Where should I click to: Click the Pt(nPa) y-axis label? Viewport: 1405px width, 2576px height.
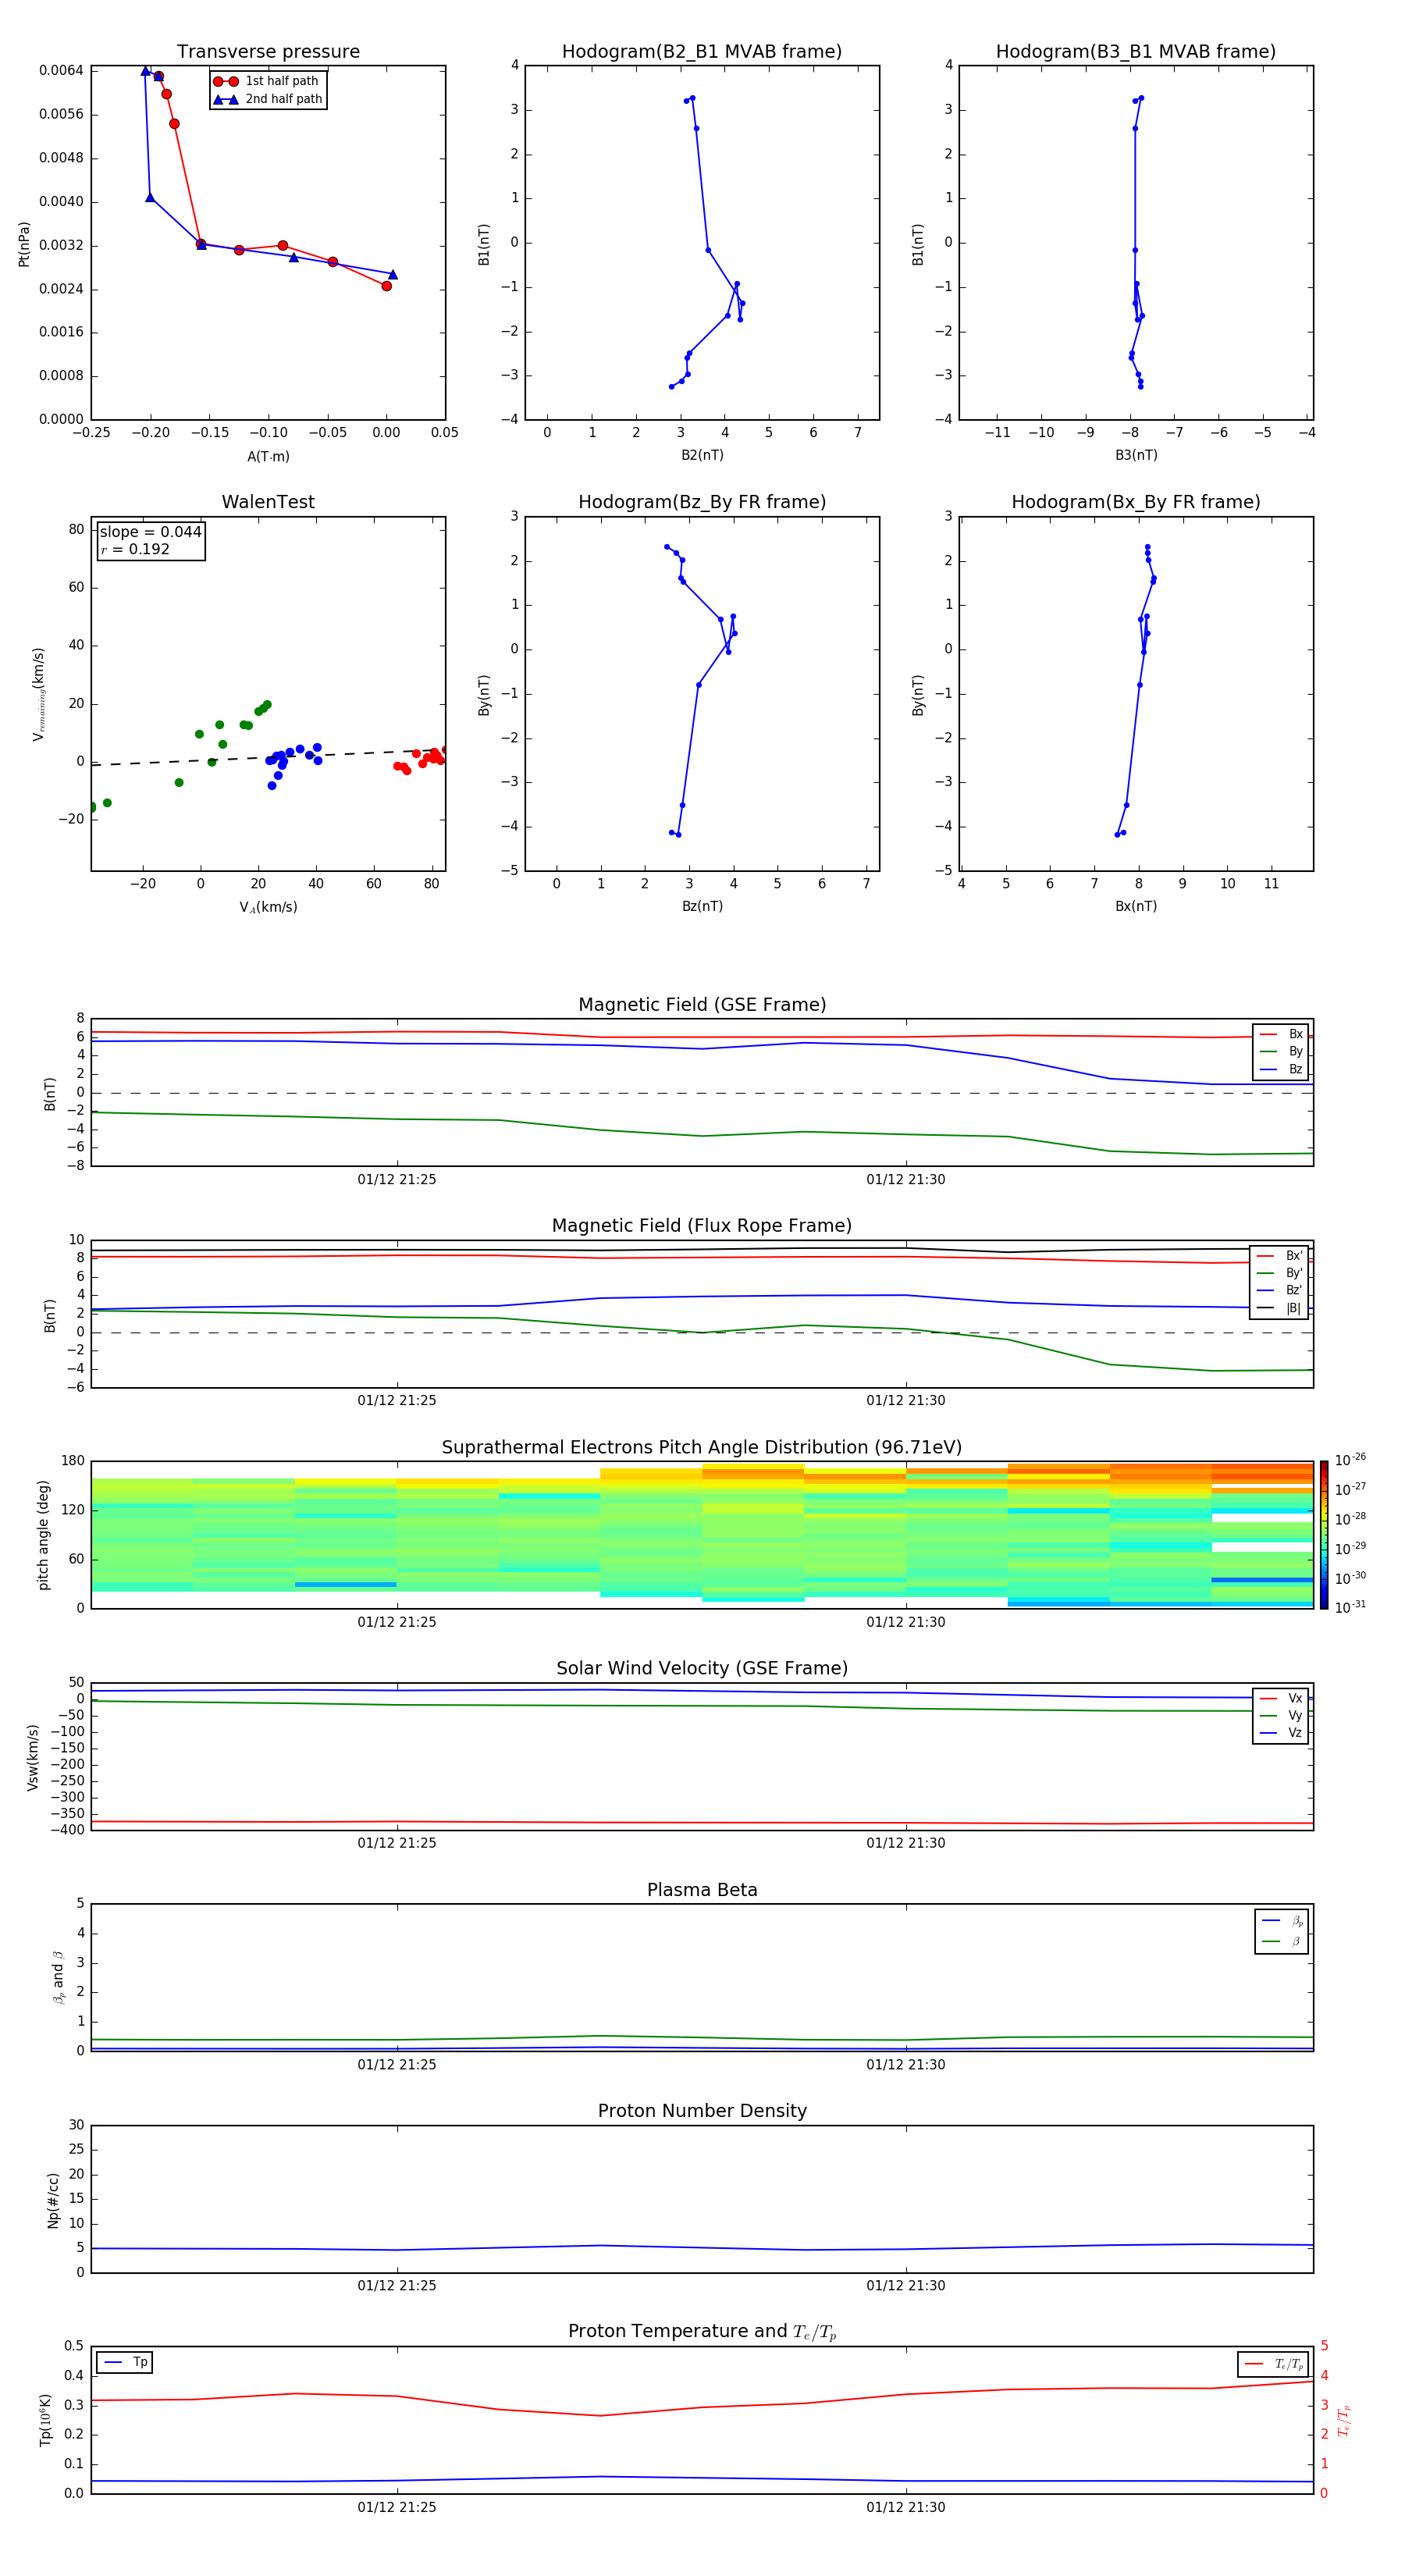[x=24, y=243]
